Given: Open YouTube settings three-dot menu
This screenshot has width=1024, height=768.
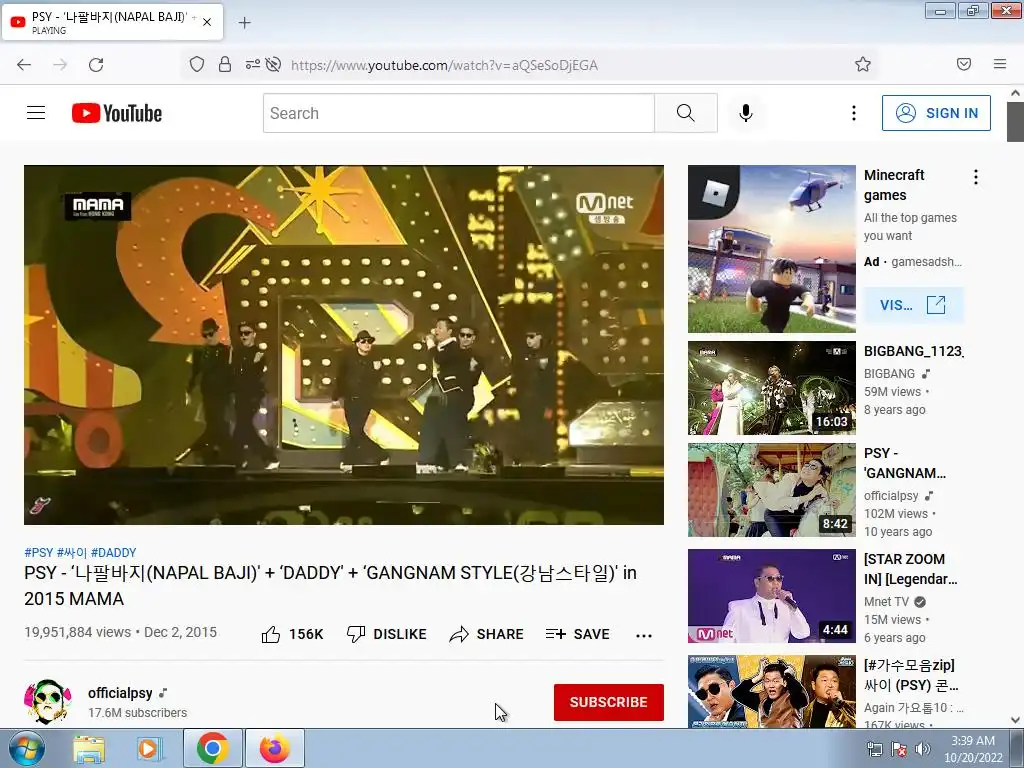Looking at the screenshot, I should point(854,113).
